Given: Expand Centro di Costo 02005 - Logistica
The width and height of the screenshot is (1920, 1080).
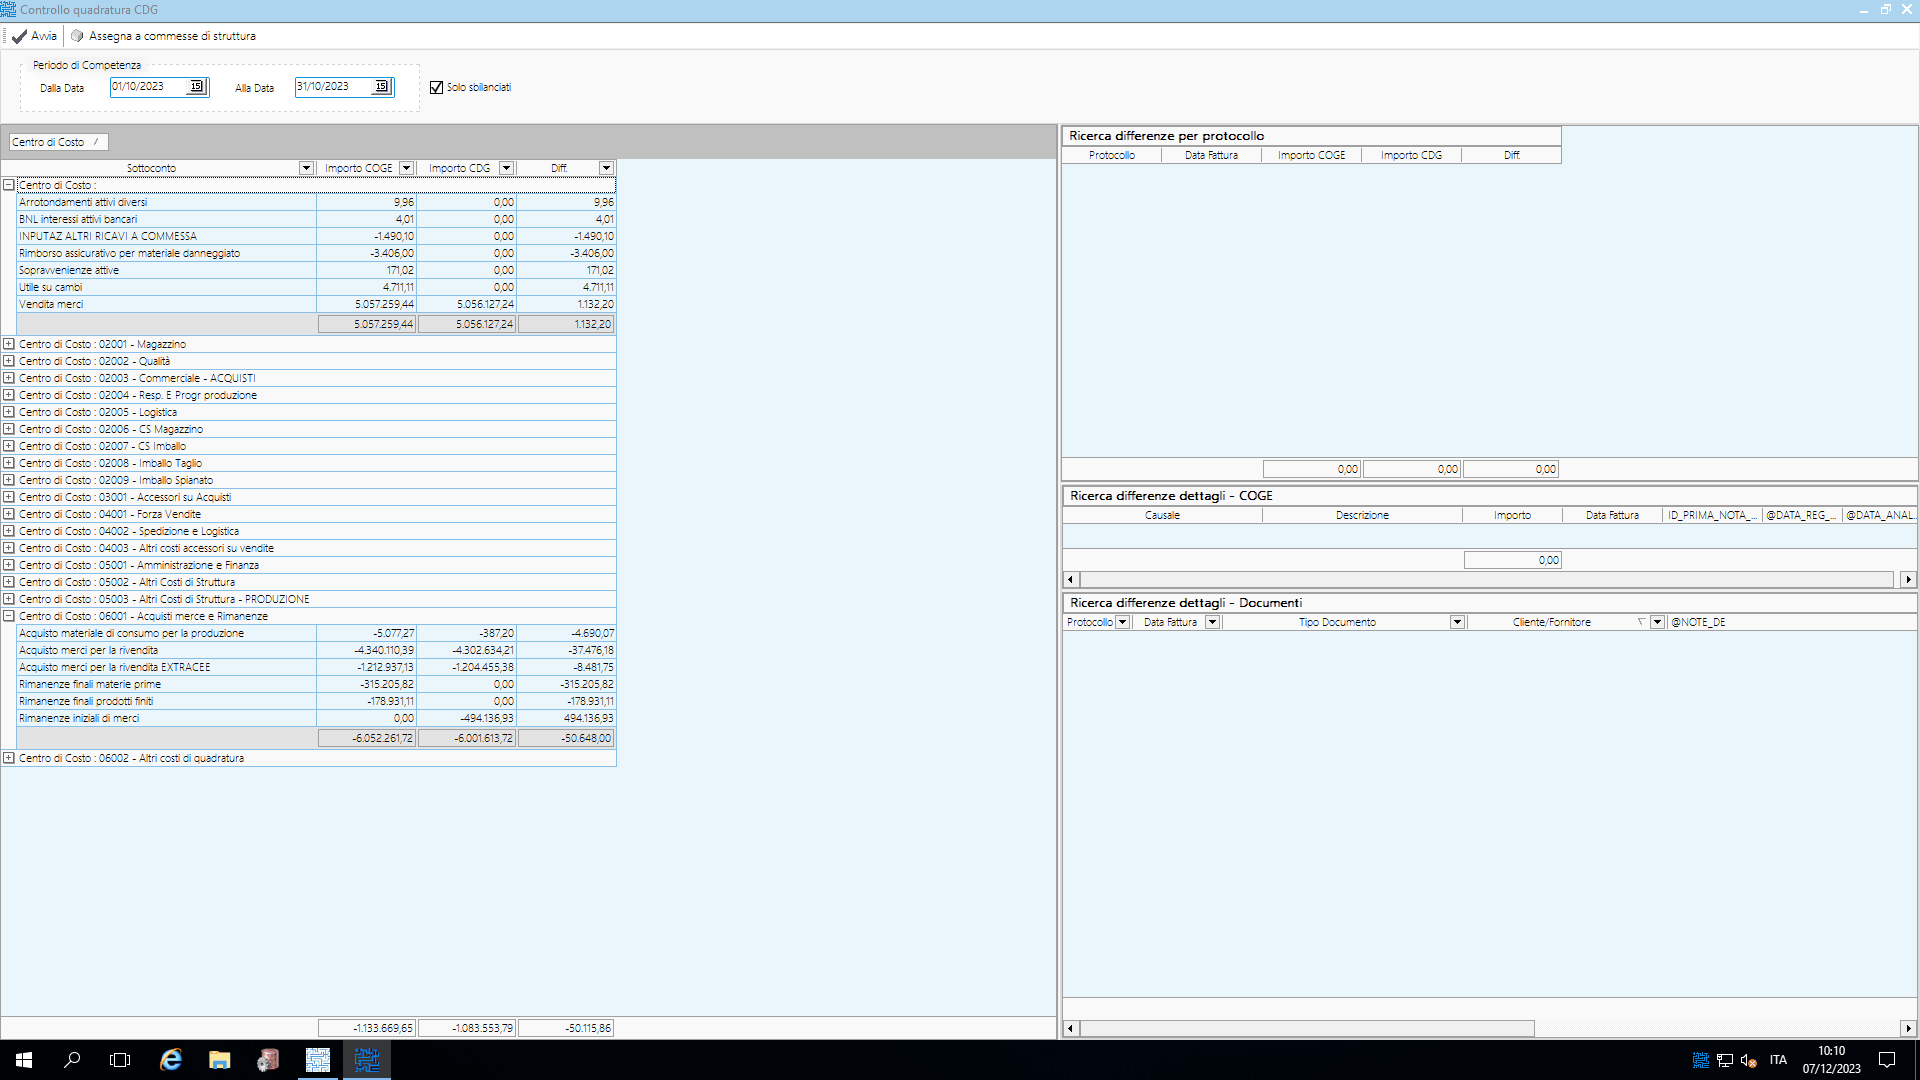Looking at the screenshot, I should [9, 412].
